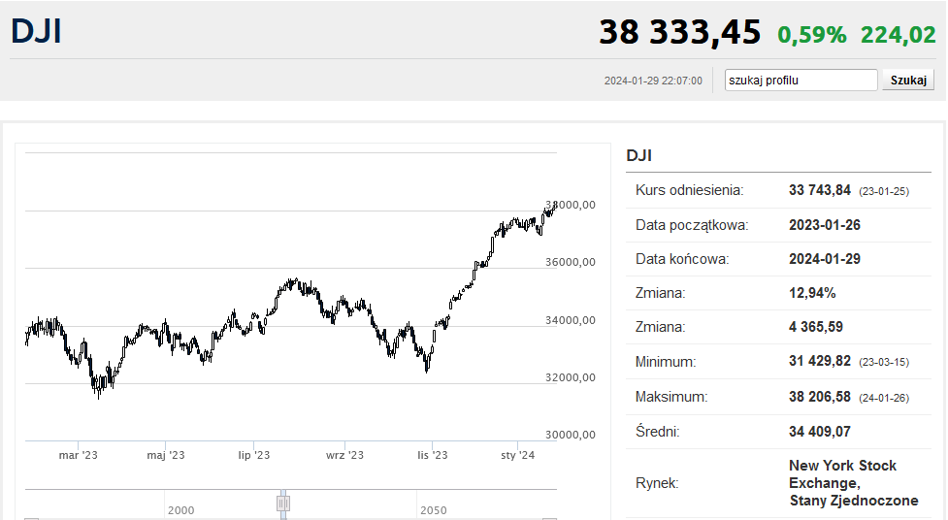948x520 pixels.
Task: Click the left scroll arrow under the navigator
Action: pyautogui.click(x=31, y=518)
